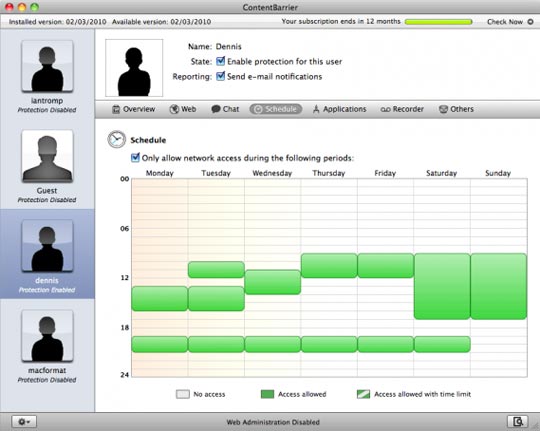Click the No access legend swatch
The width and height of the screenshot is (540, 431).
tap(183, 394)
